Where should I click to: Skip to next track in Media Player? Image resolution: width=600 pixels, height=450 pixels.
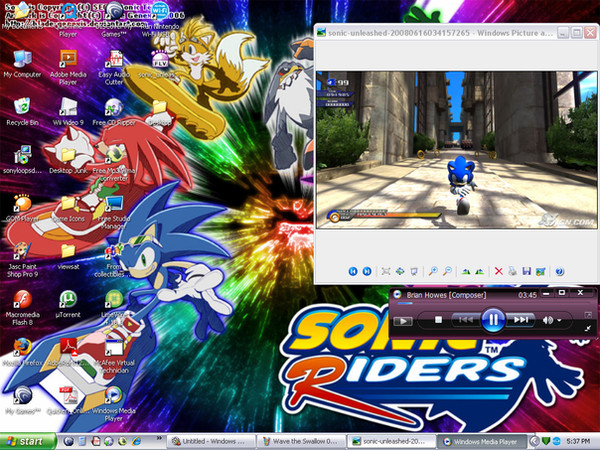tap(520, 320)
